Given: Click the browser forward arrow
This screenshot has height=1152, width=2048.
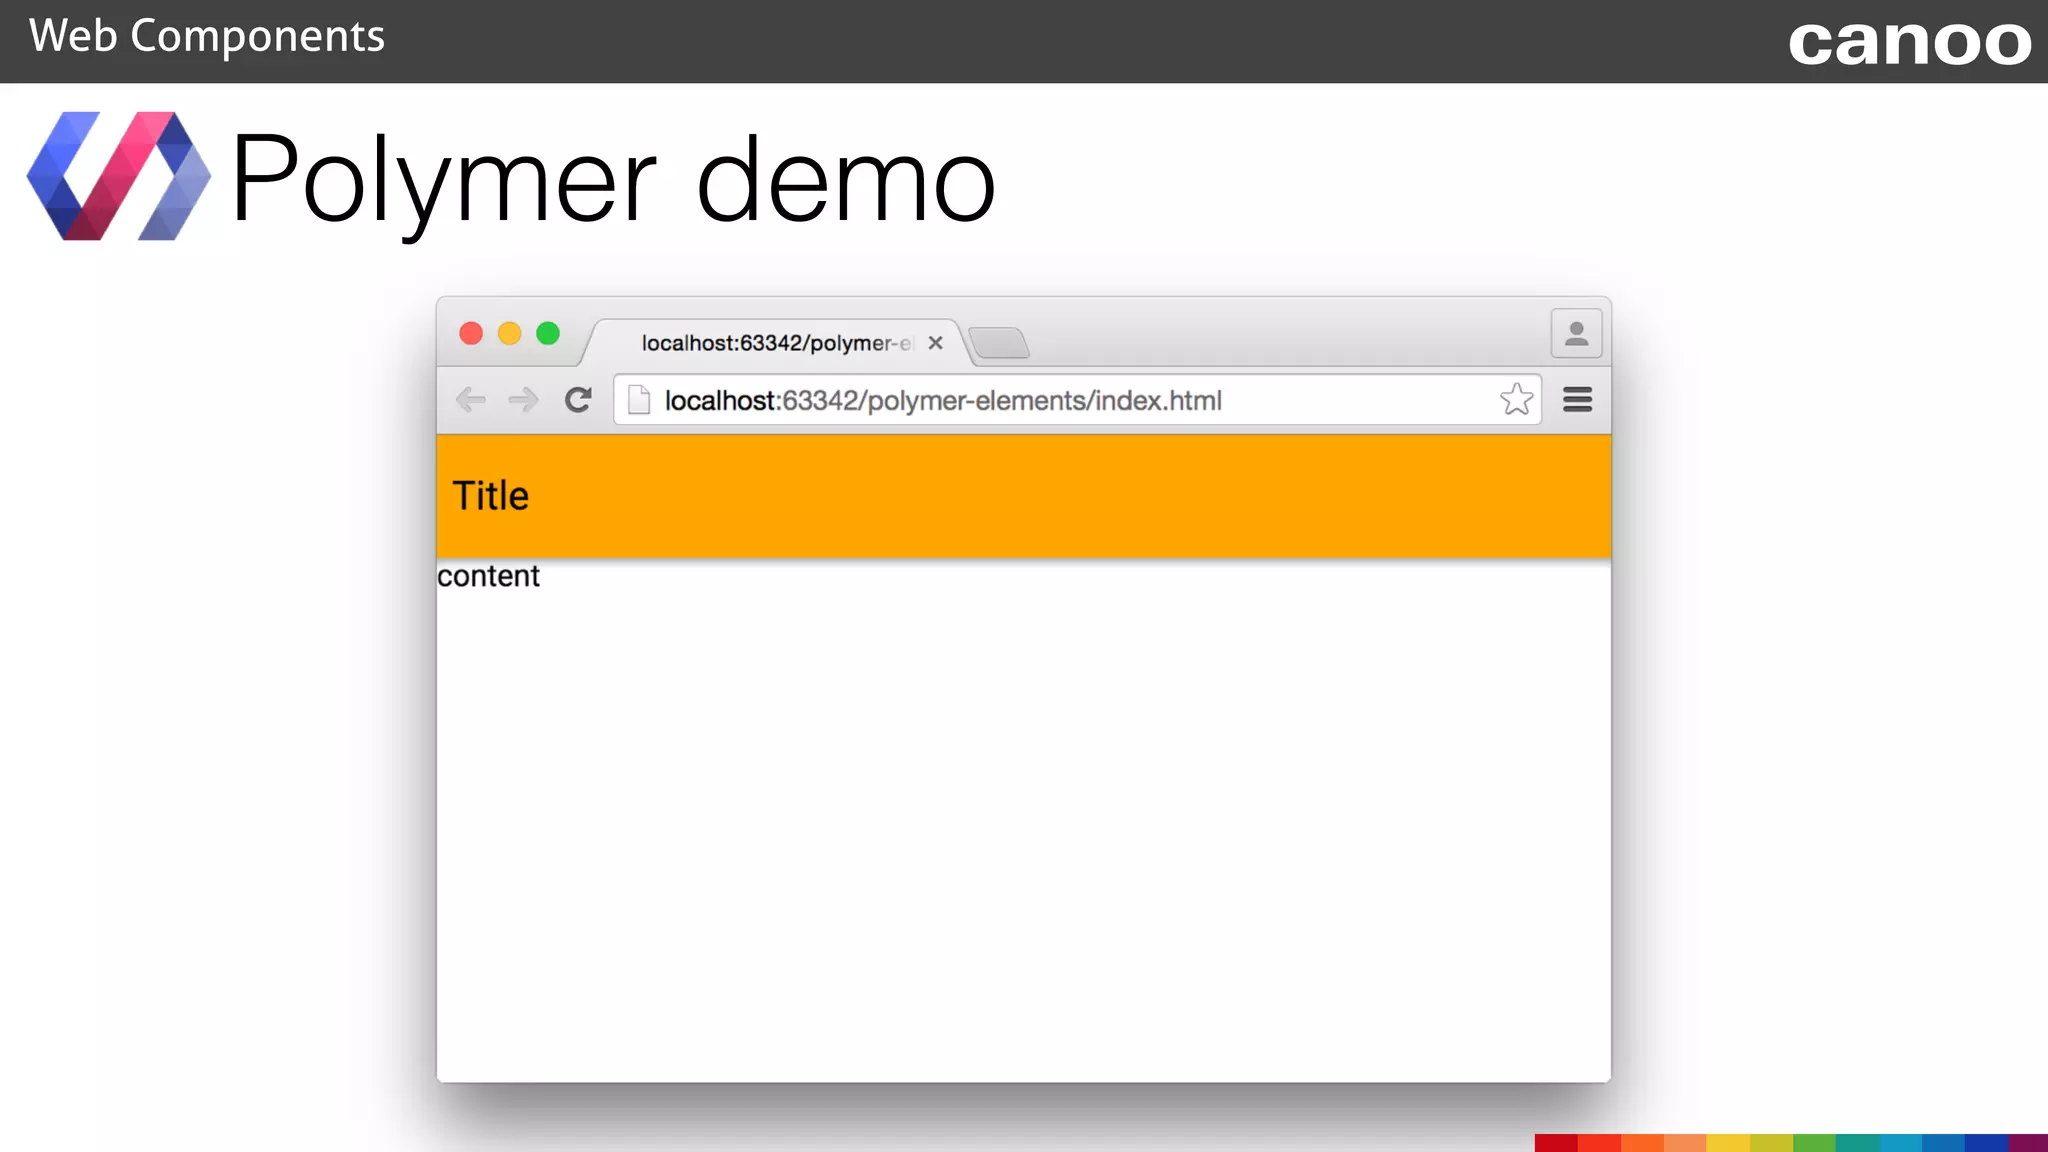Looking at the screenshot, I should 523,400.
